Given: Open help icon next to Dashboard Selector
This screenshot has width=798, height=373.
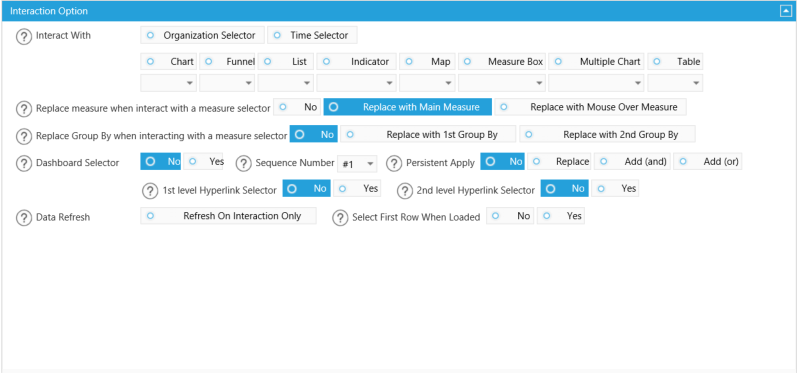Looking at the screenshot, I should (x=23, y=163).
